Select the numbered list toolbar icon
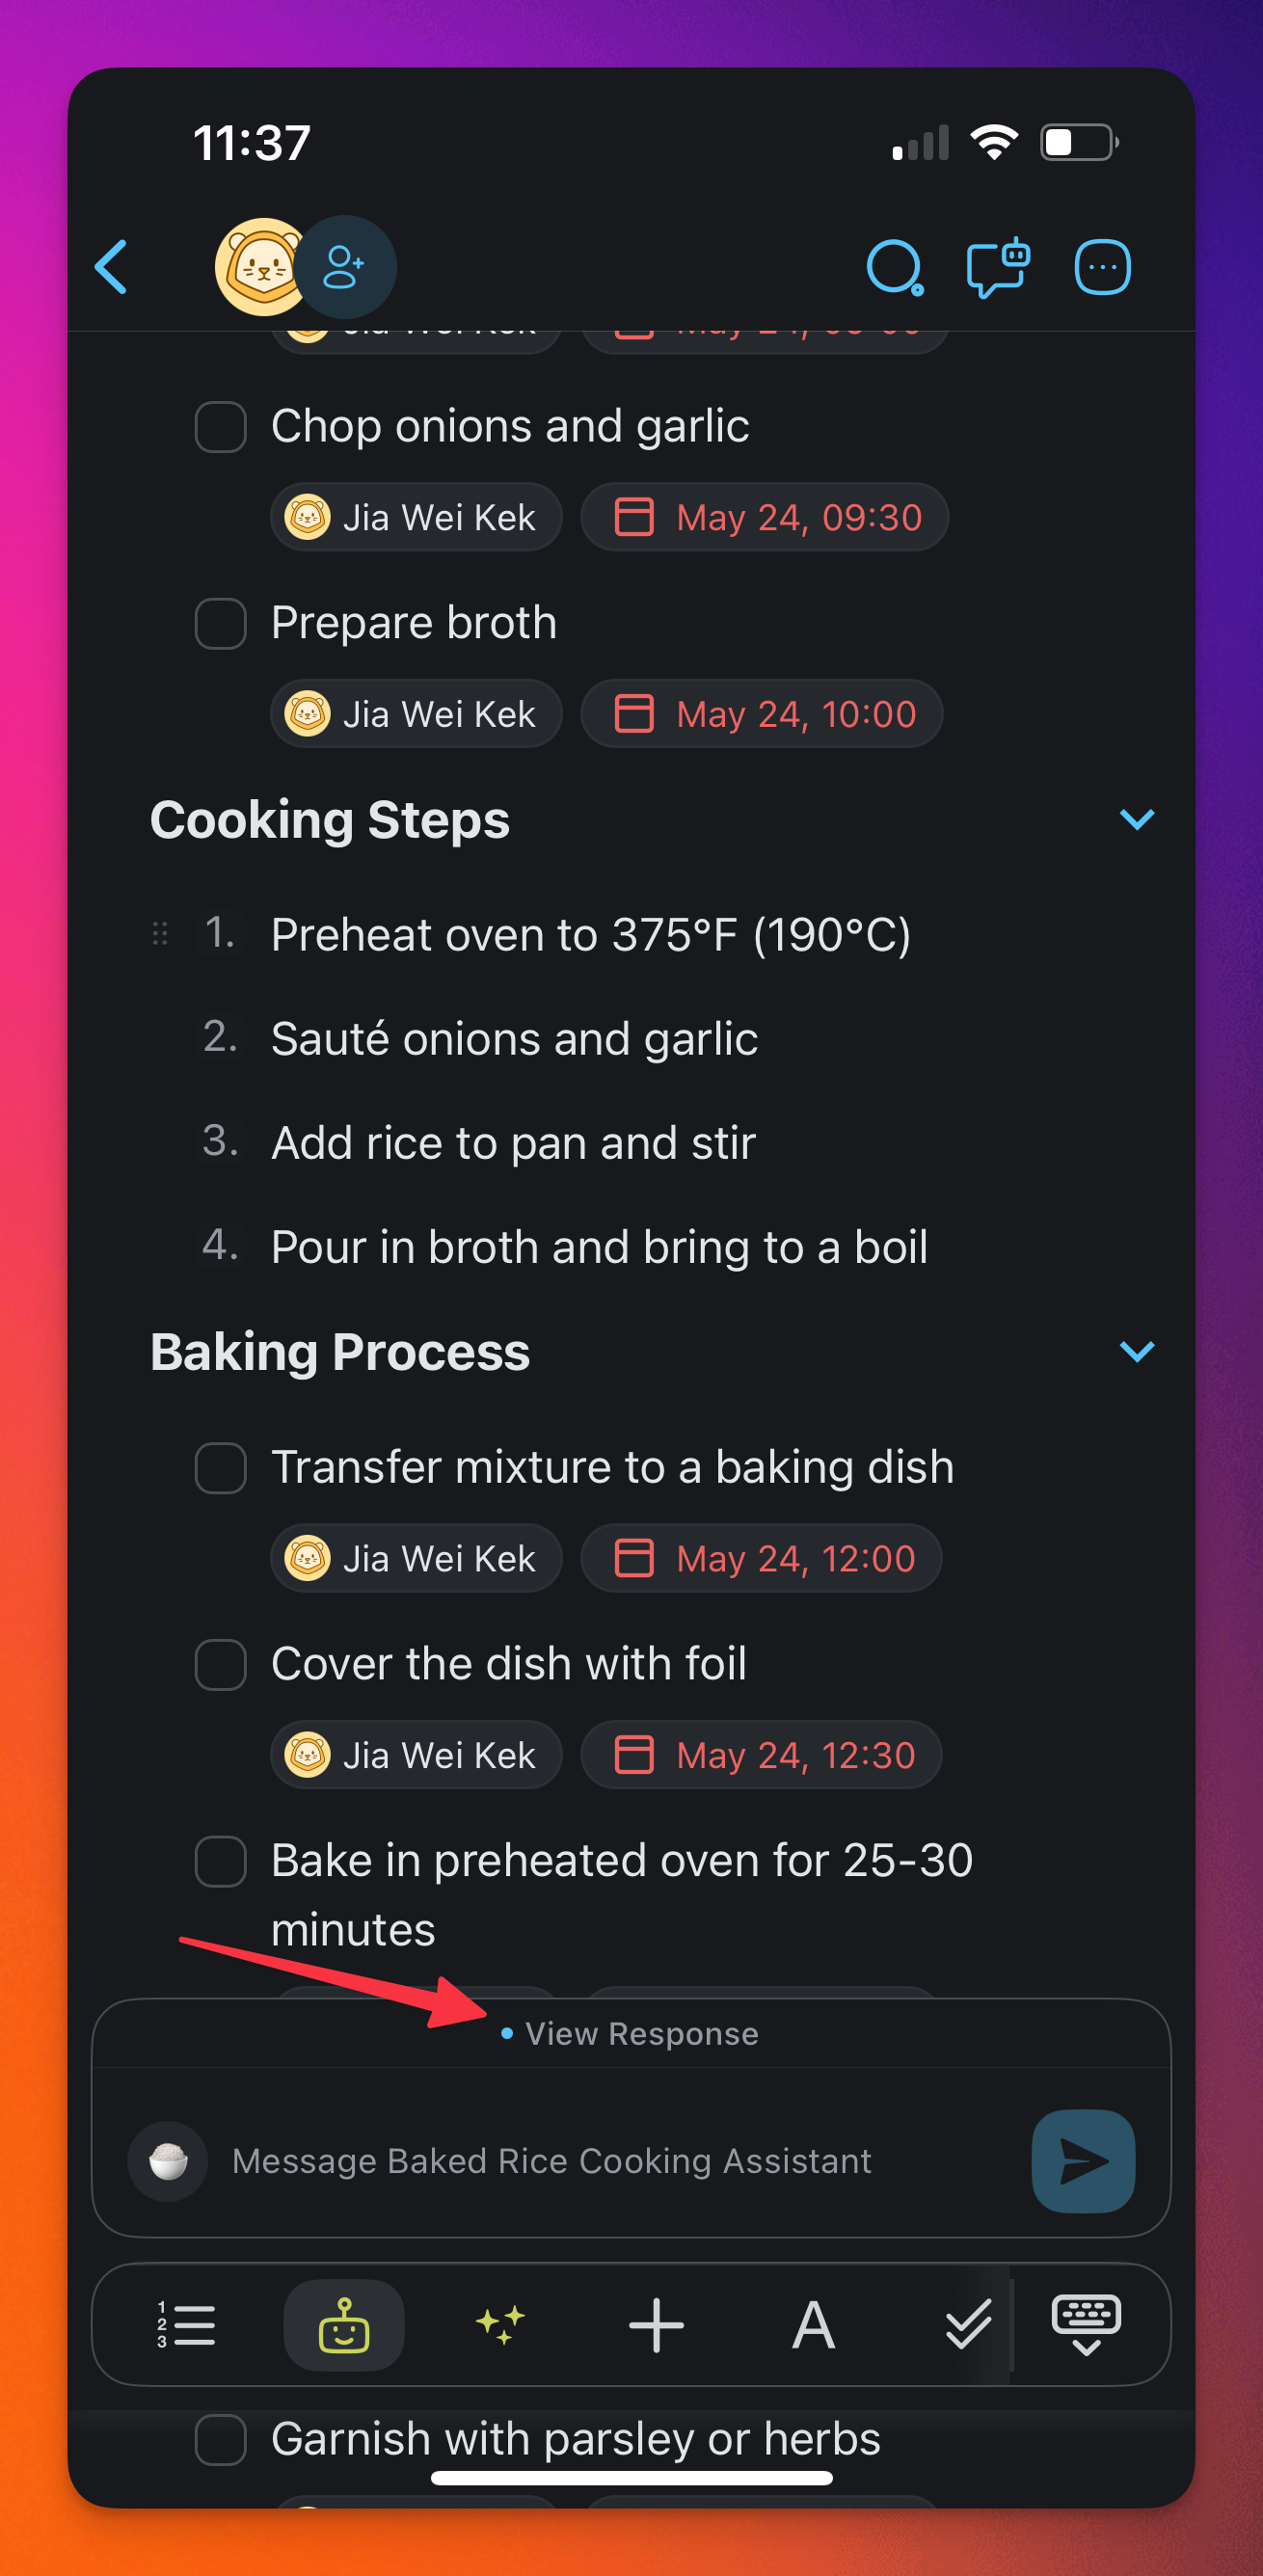Screen dimensions: 1263x2576 [x=186, y=2324]
